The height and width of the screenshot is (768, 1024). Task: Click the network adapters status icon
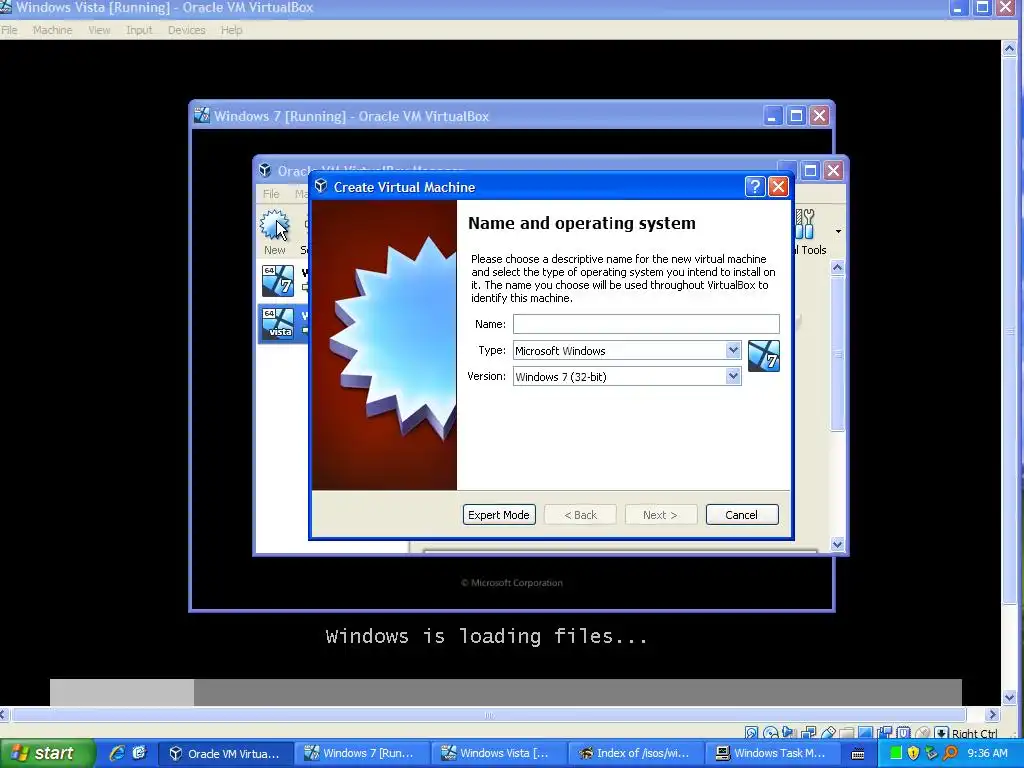[x=808, y=733]
